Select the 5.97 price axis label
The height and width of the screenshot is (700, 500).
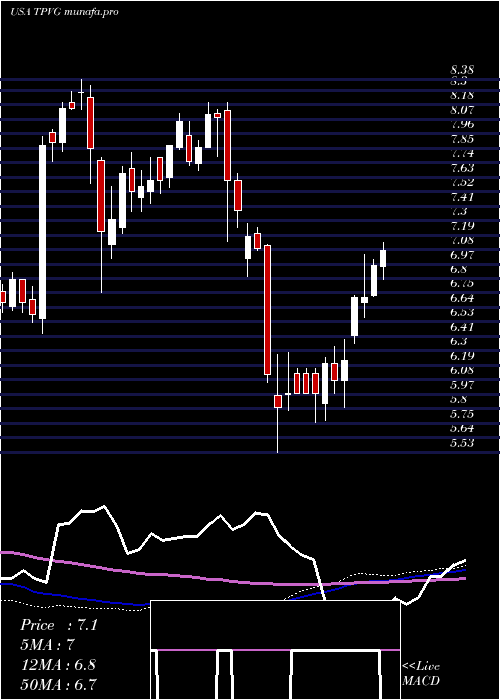(462, 385)
